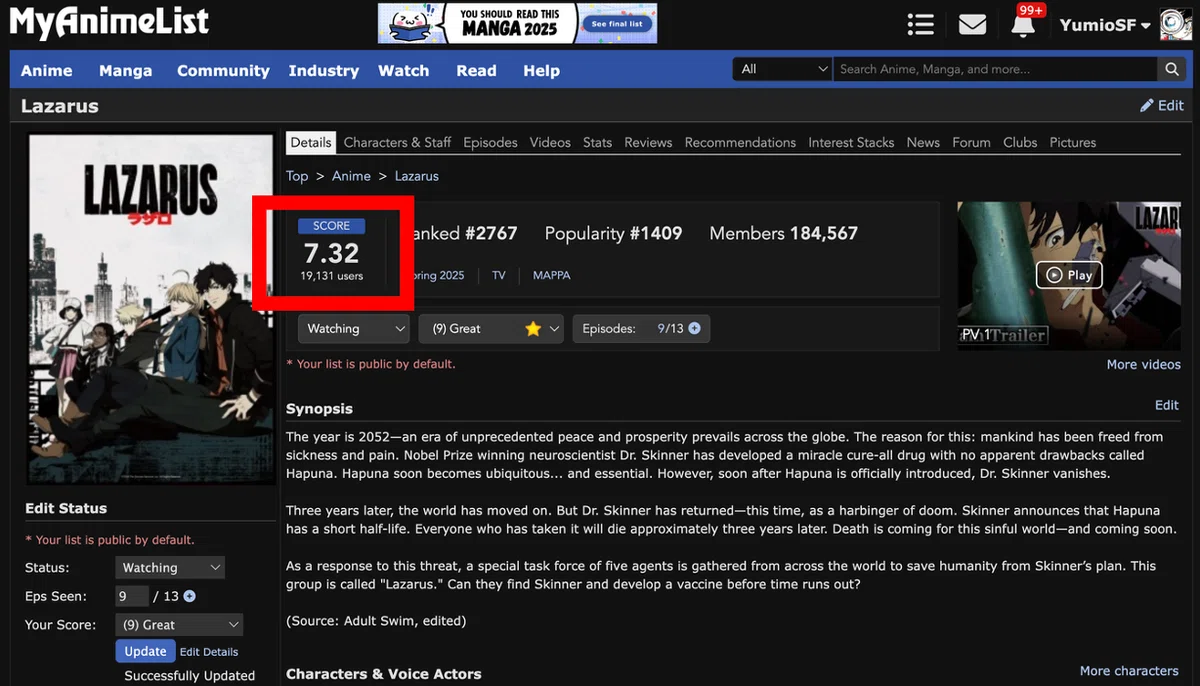Click the Ranked #2767 text
Screen dimensions: 1200x686
point(466,233)
